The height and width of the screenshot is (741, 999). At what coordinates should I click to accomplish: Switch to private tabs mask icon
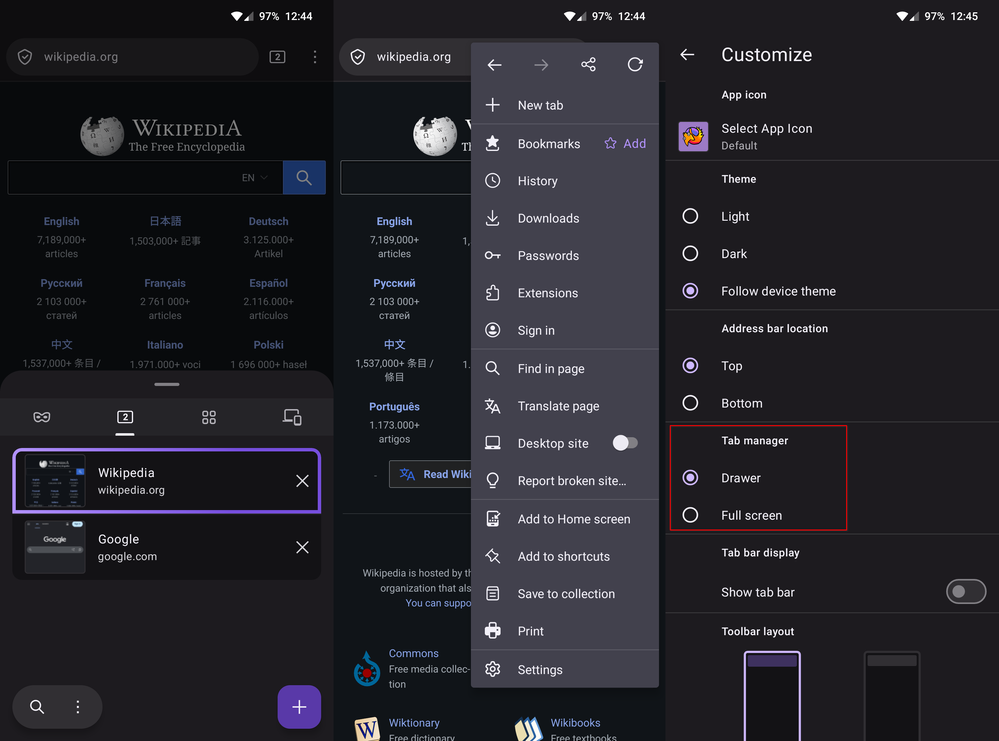pos(42,417)
